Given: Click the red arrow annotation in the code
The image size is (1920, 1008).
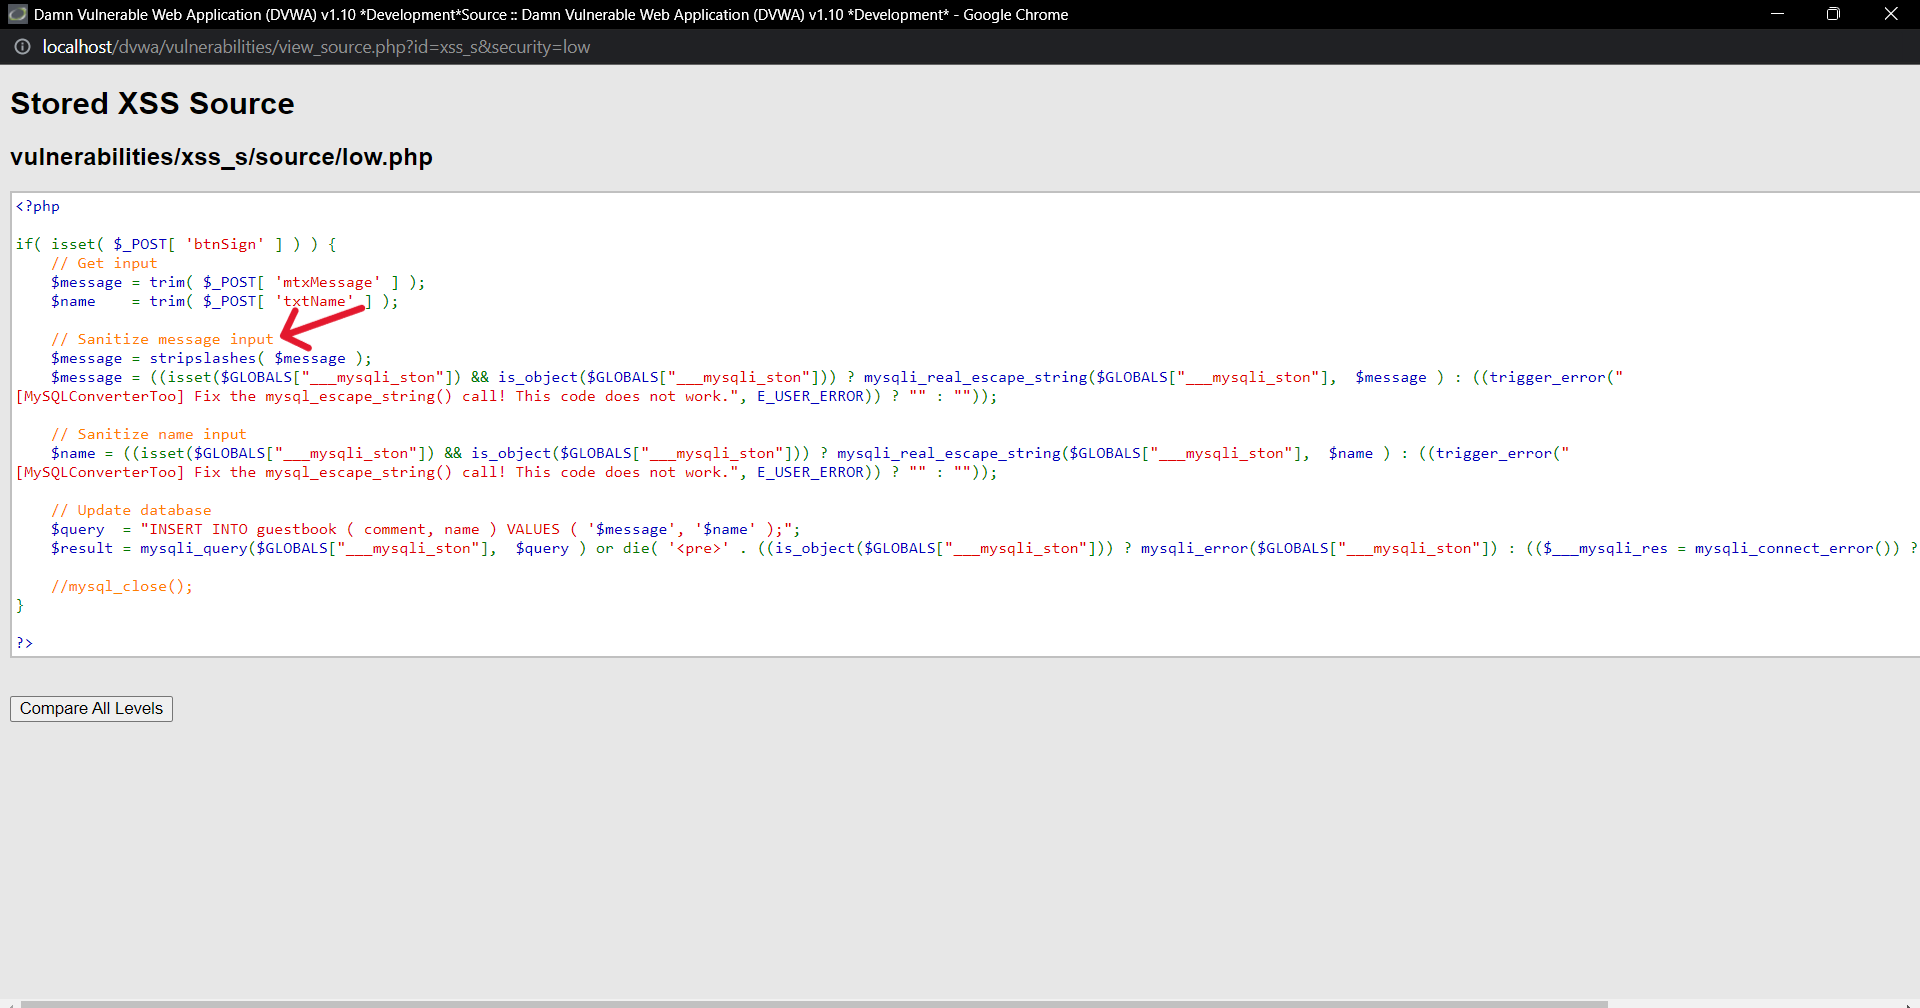Looking at the screenshot, I should 320,320.
